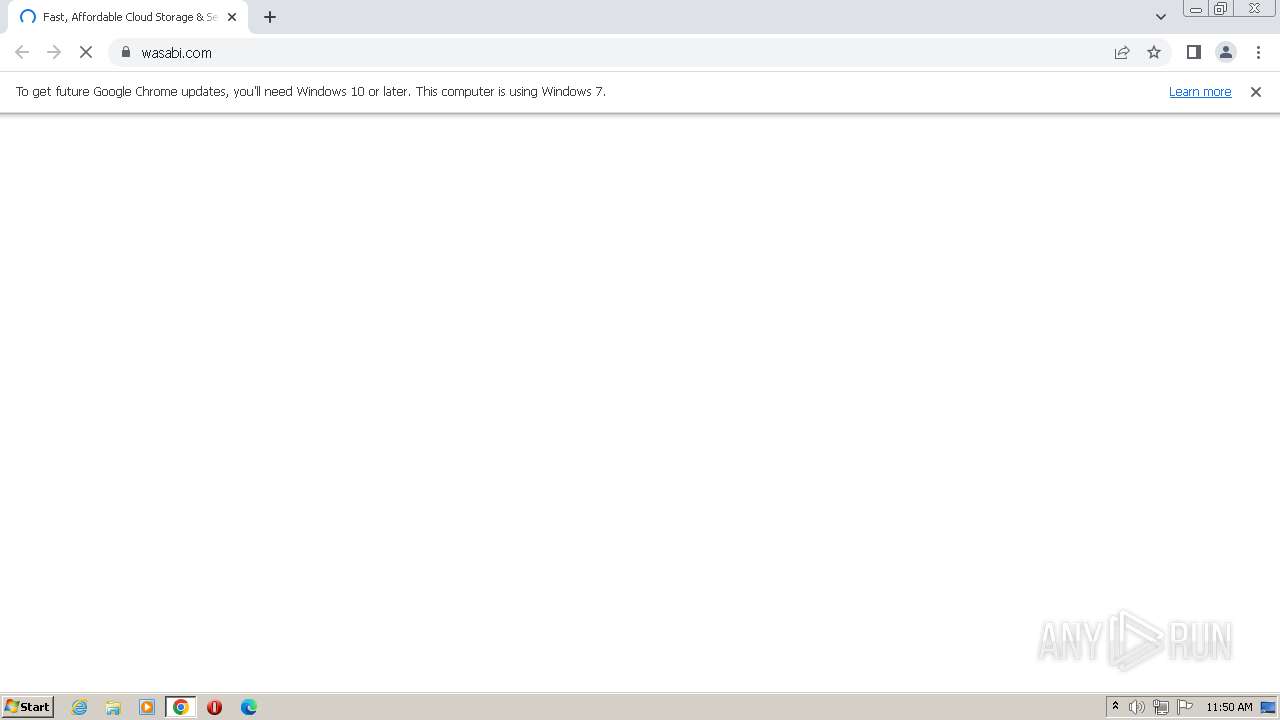Open Windows Media Player from taskbar
The width and height of the screenshot is (1280, 720).
147,707
